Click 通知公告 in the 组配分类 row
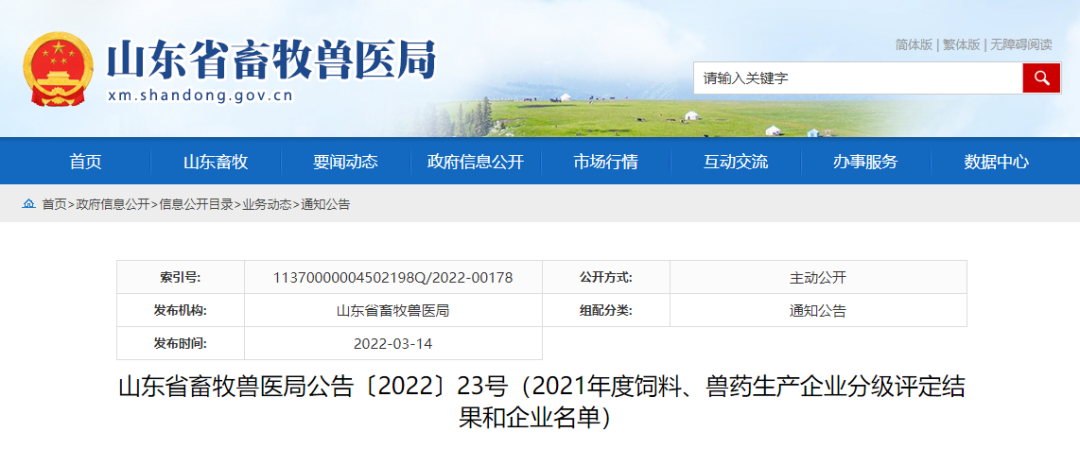The image size is (1080, 449). point(818,311)
